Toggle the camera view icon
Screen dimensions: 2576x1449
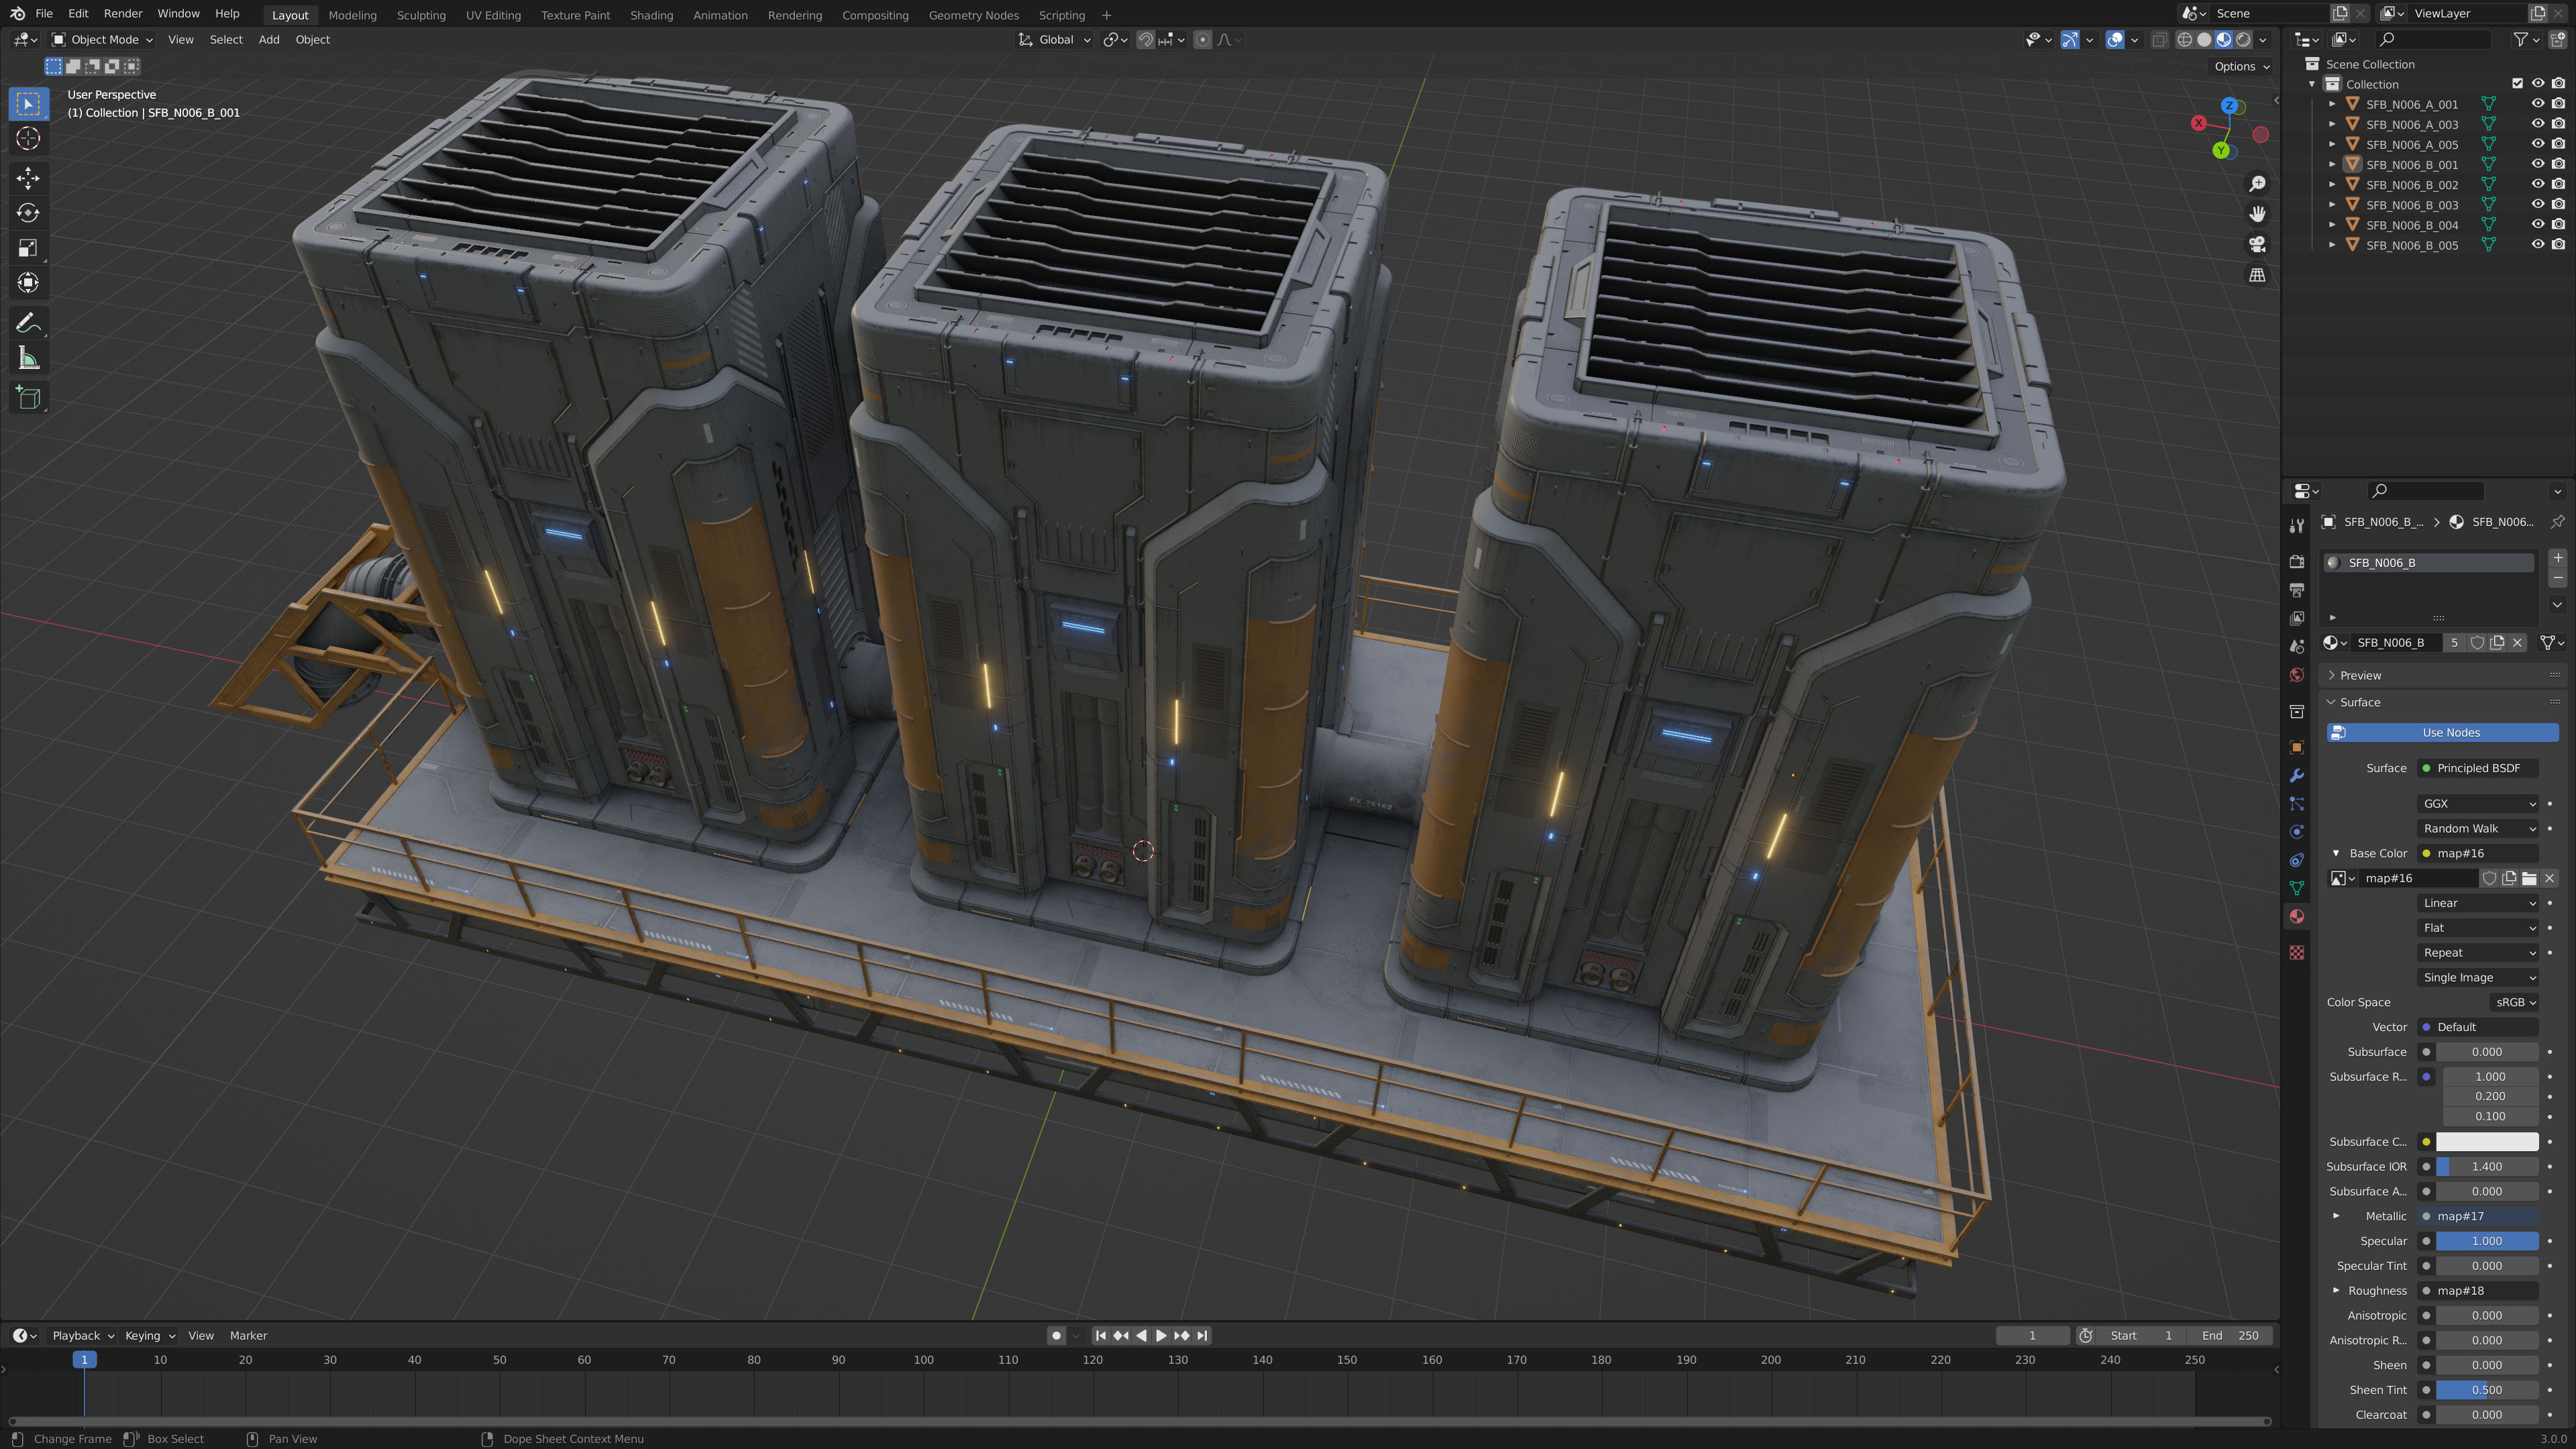[x=2257, y=244]
